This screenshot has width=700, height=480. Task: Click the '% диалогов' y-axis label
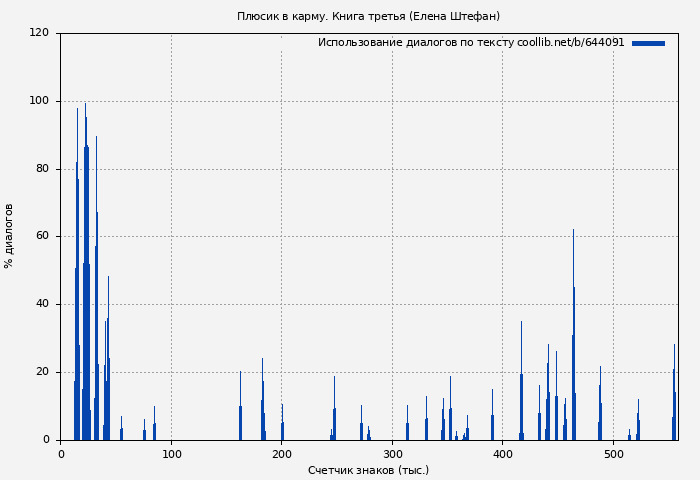click(x=10, y=236)
